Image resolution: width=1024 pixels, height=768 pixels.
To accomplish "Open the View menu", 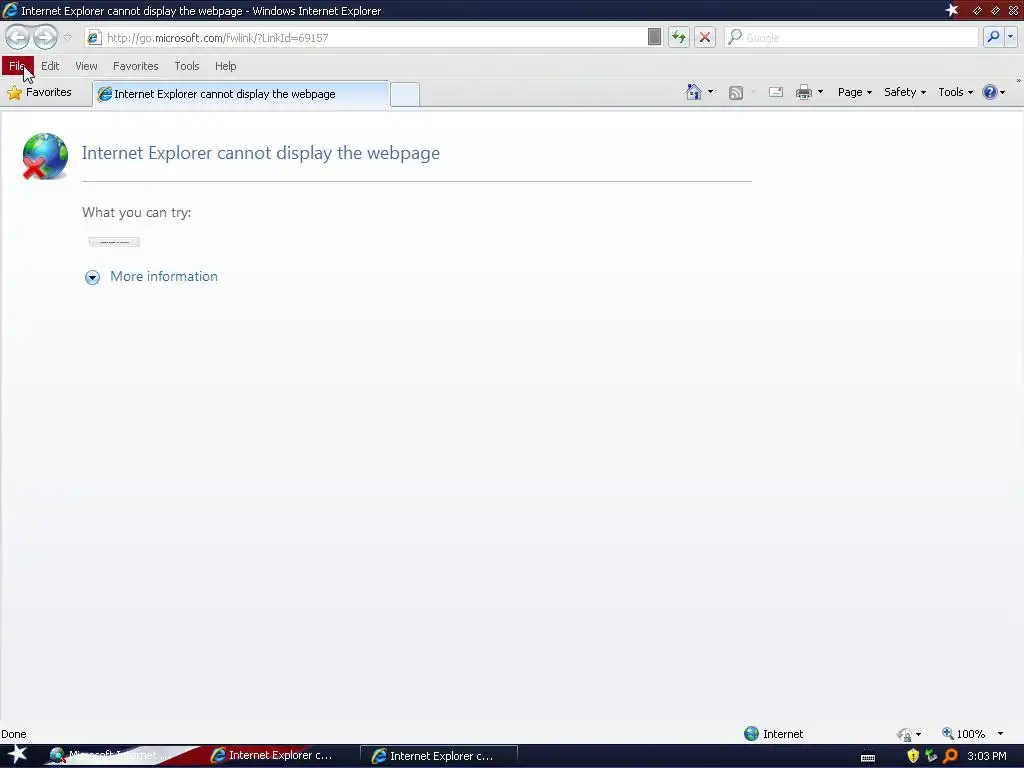I will click(86, 66).
